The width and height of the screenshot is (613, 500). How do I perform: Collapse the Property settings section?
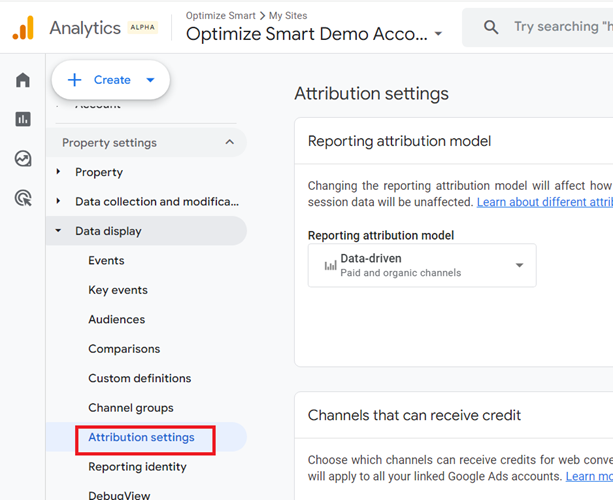229,142
